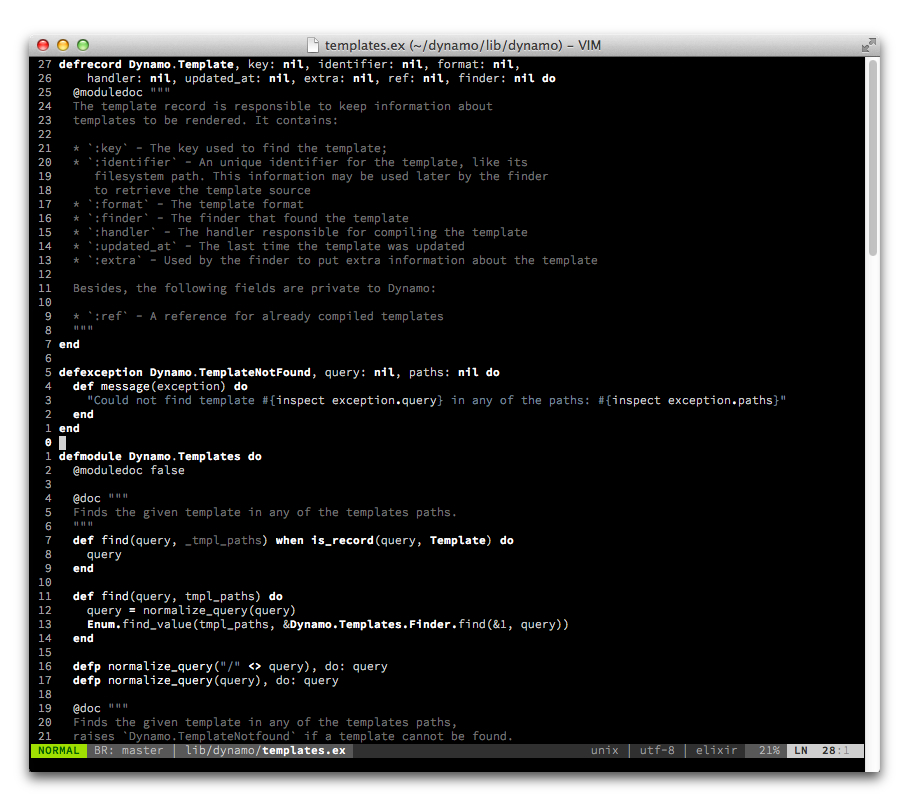Click 'defp normalize_query(query), do: query' line
Image resolution: width=909 pixels, height=807 pixels.
pyautogui.click(x=205, y=681)
